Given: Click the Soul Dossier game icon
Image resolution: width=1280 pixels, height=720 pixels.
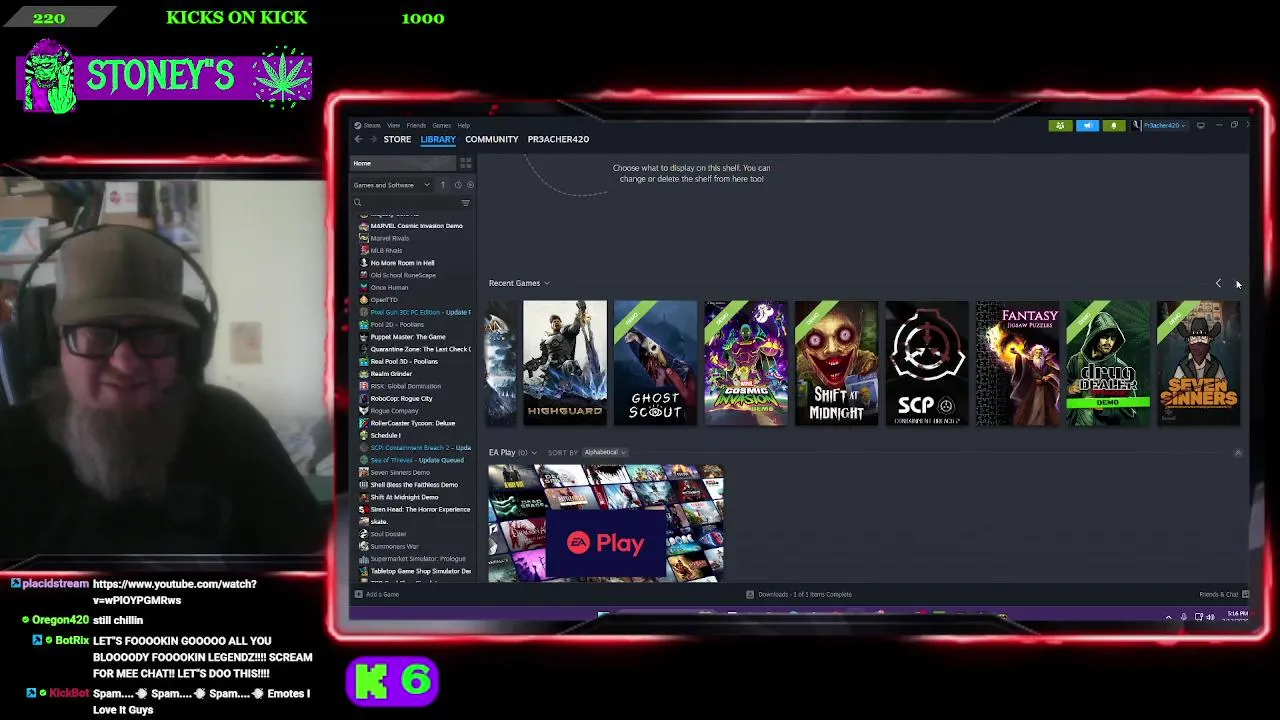Looking at the screenshot, I should coord(364,534).
